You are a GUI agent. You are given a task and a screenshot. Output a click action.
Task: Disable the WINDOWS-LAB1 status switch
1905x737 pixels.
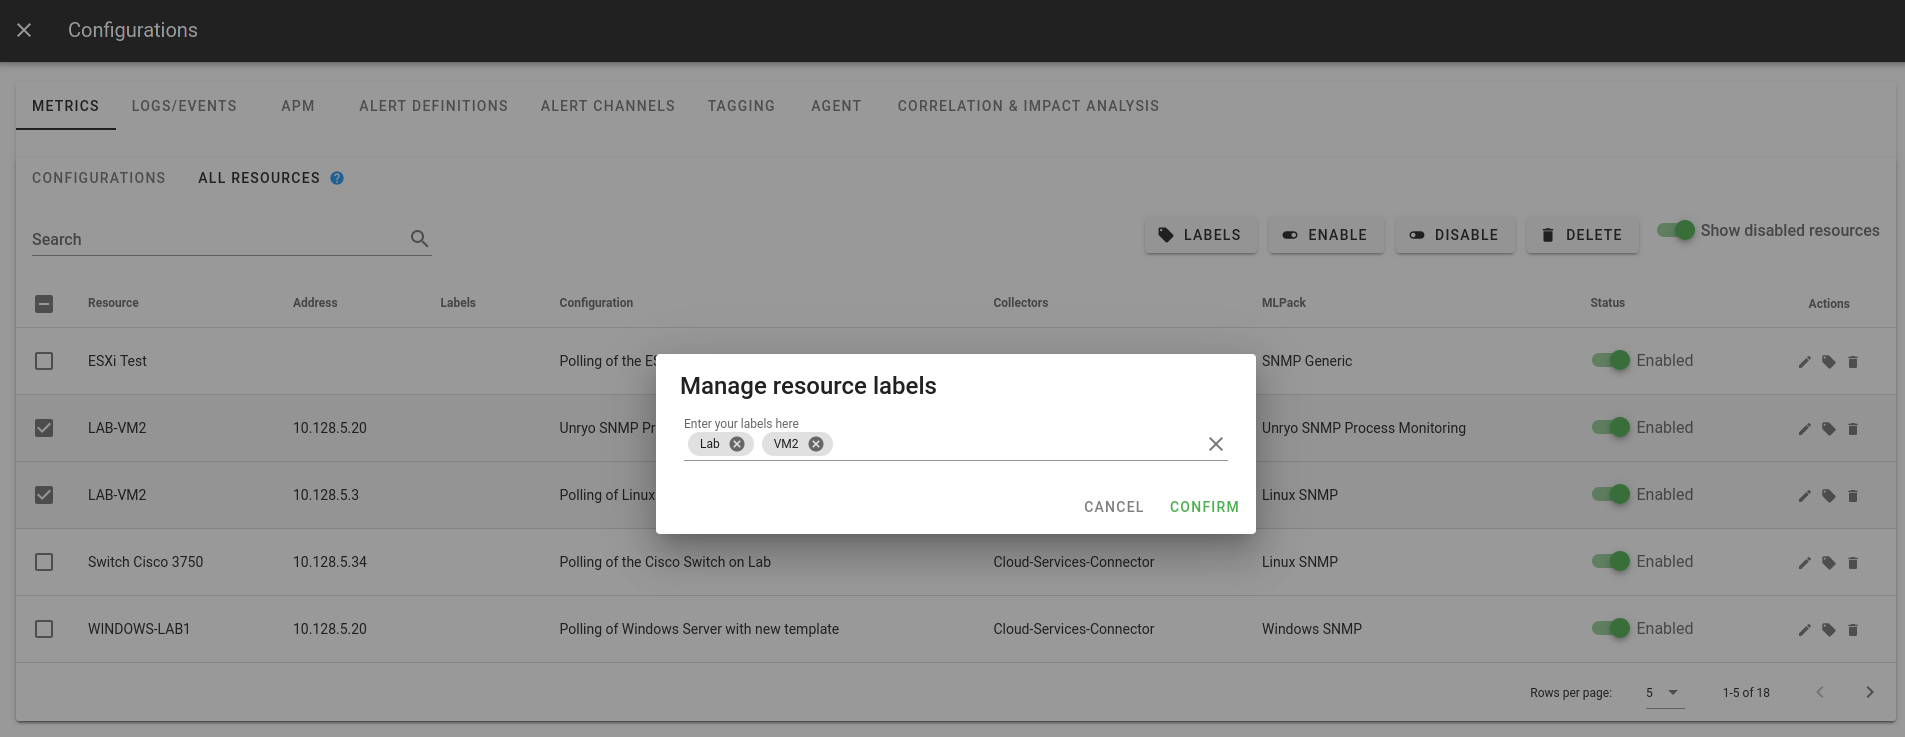tap(1611, 628)
